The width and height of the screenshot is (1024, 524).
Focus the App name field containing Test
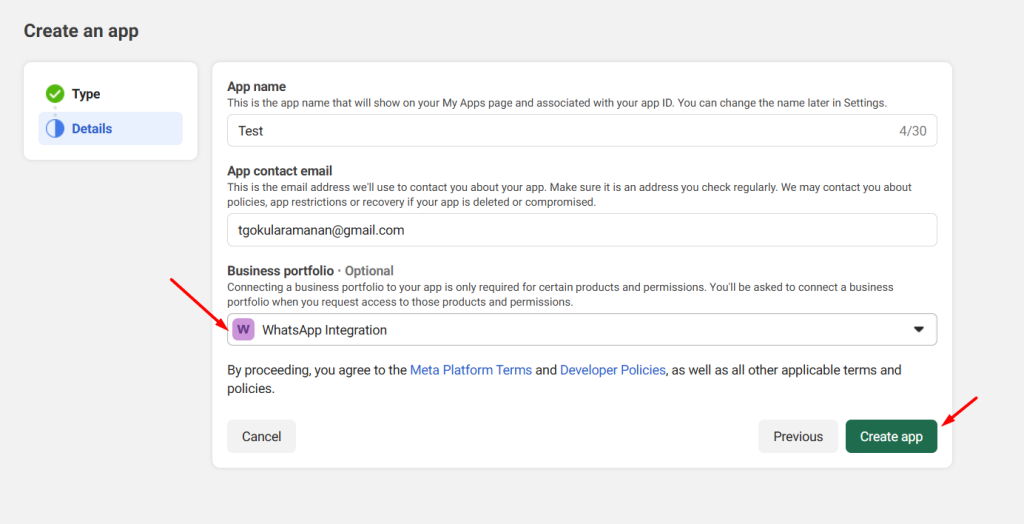(560, 131)
